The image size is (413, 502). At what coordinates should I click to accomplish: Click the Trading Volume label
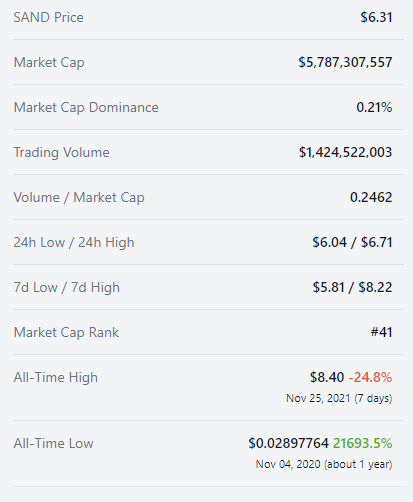pos(61,153)
